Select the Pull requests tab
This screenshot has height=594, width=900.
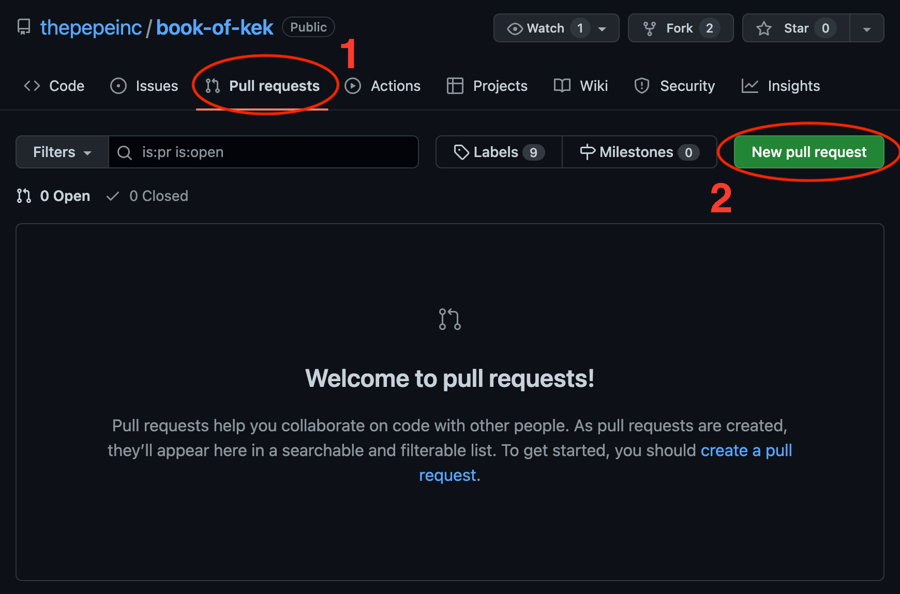tap(262, 86)
